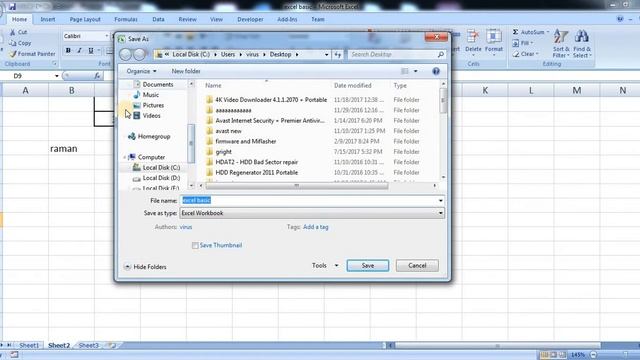640x360 pixels.
Task: Click the refresh button beside address bar
Action: click(338, 54)
